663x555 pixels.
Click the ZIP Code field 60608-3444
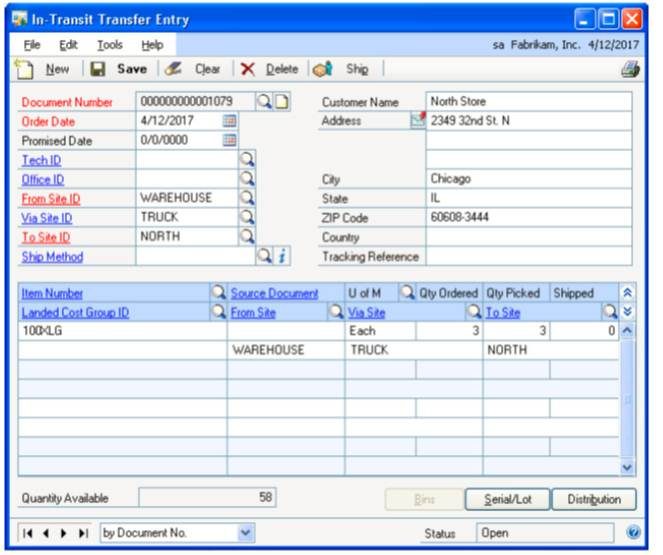[529, 217]
